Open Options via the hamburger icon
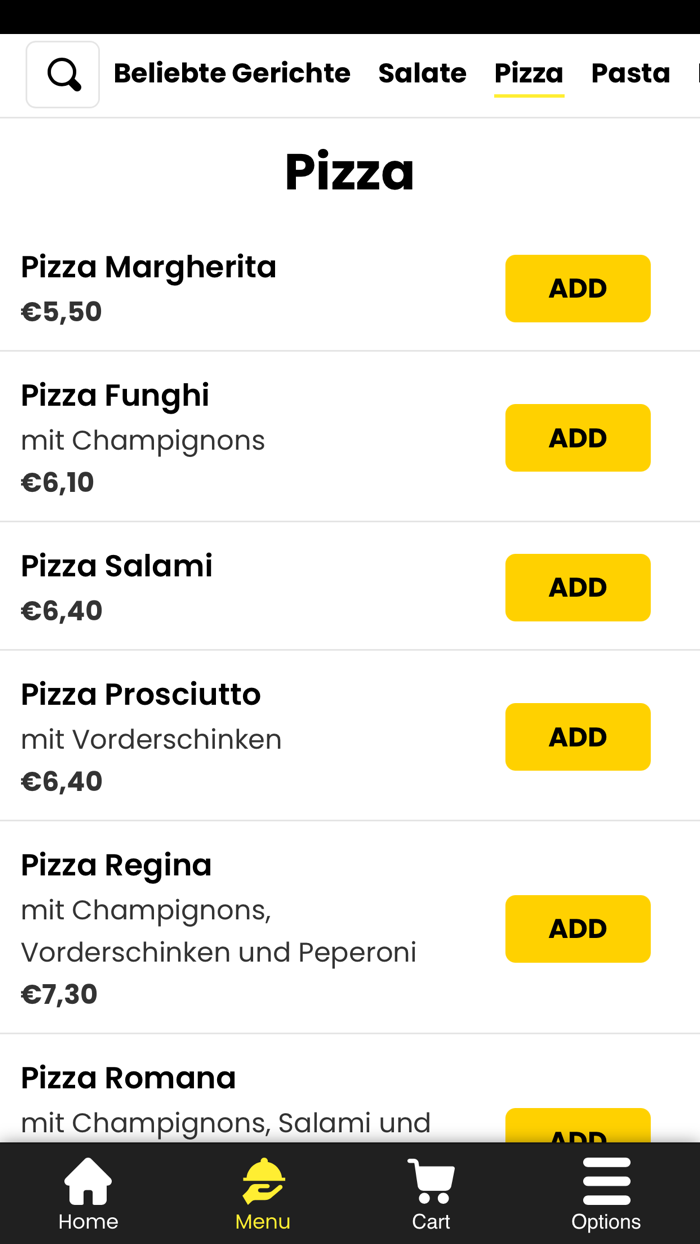The width and height of the screenshot is (700, 1244). point(606,1193)
